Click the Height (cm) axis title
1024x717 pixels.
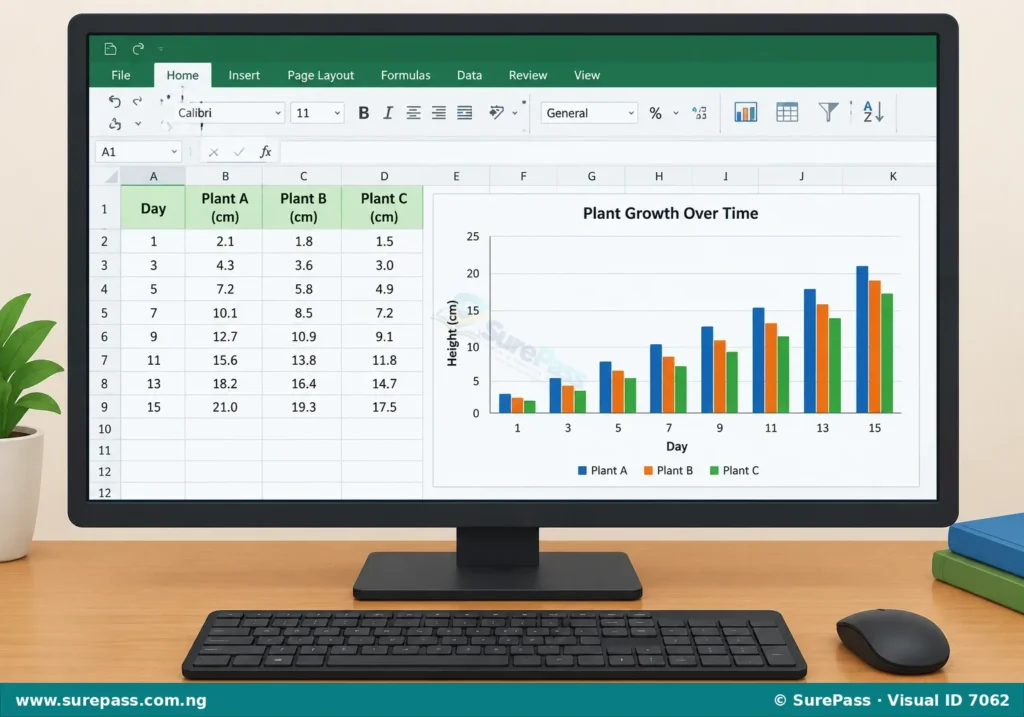452,333
